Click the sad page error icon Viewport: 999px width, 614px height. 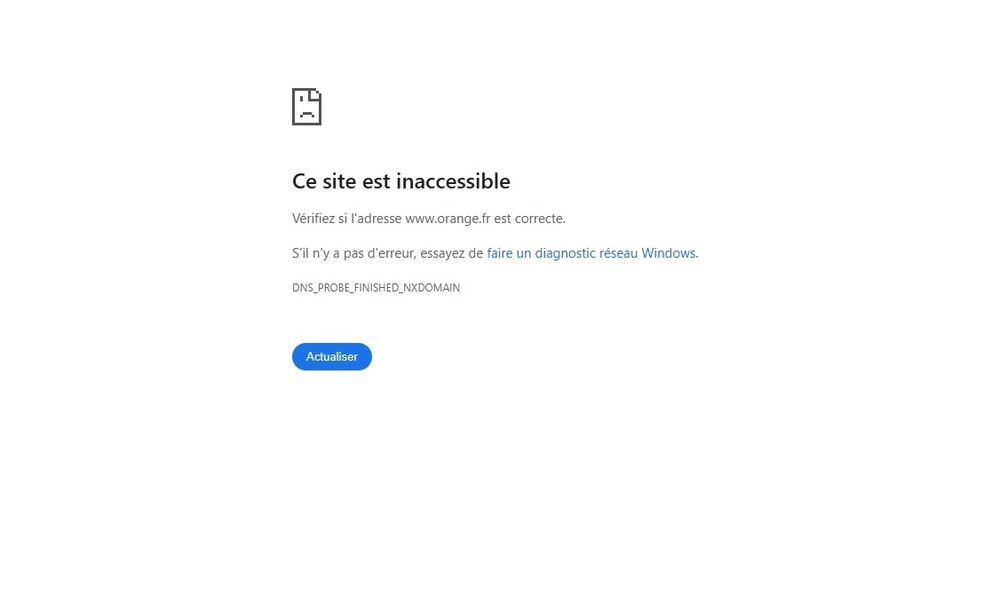coord(306,106)
